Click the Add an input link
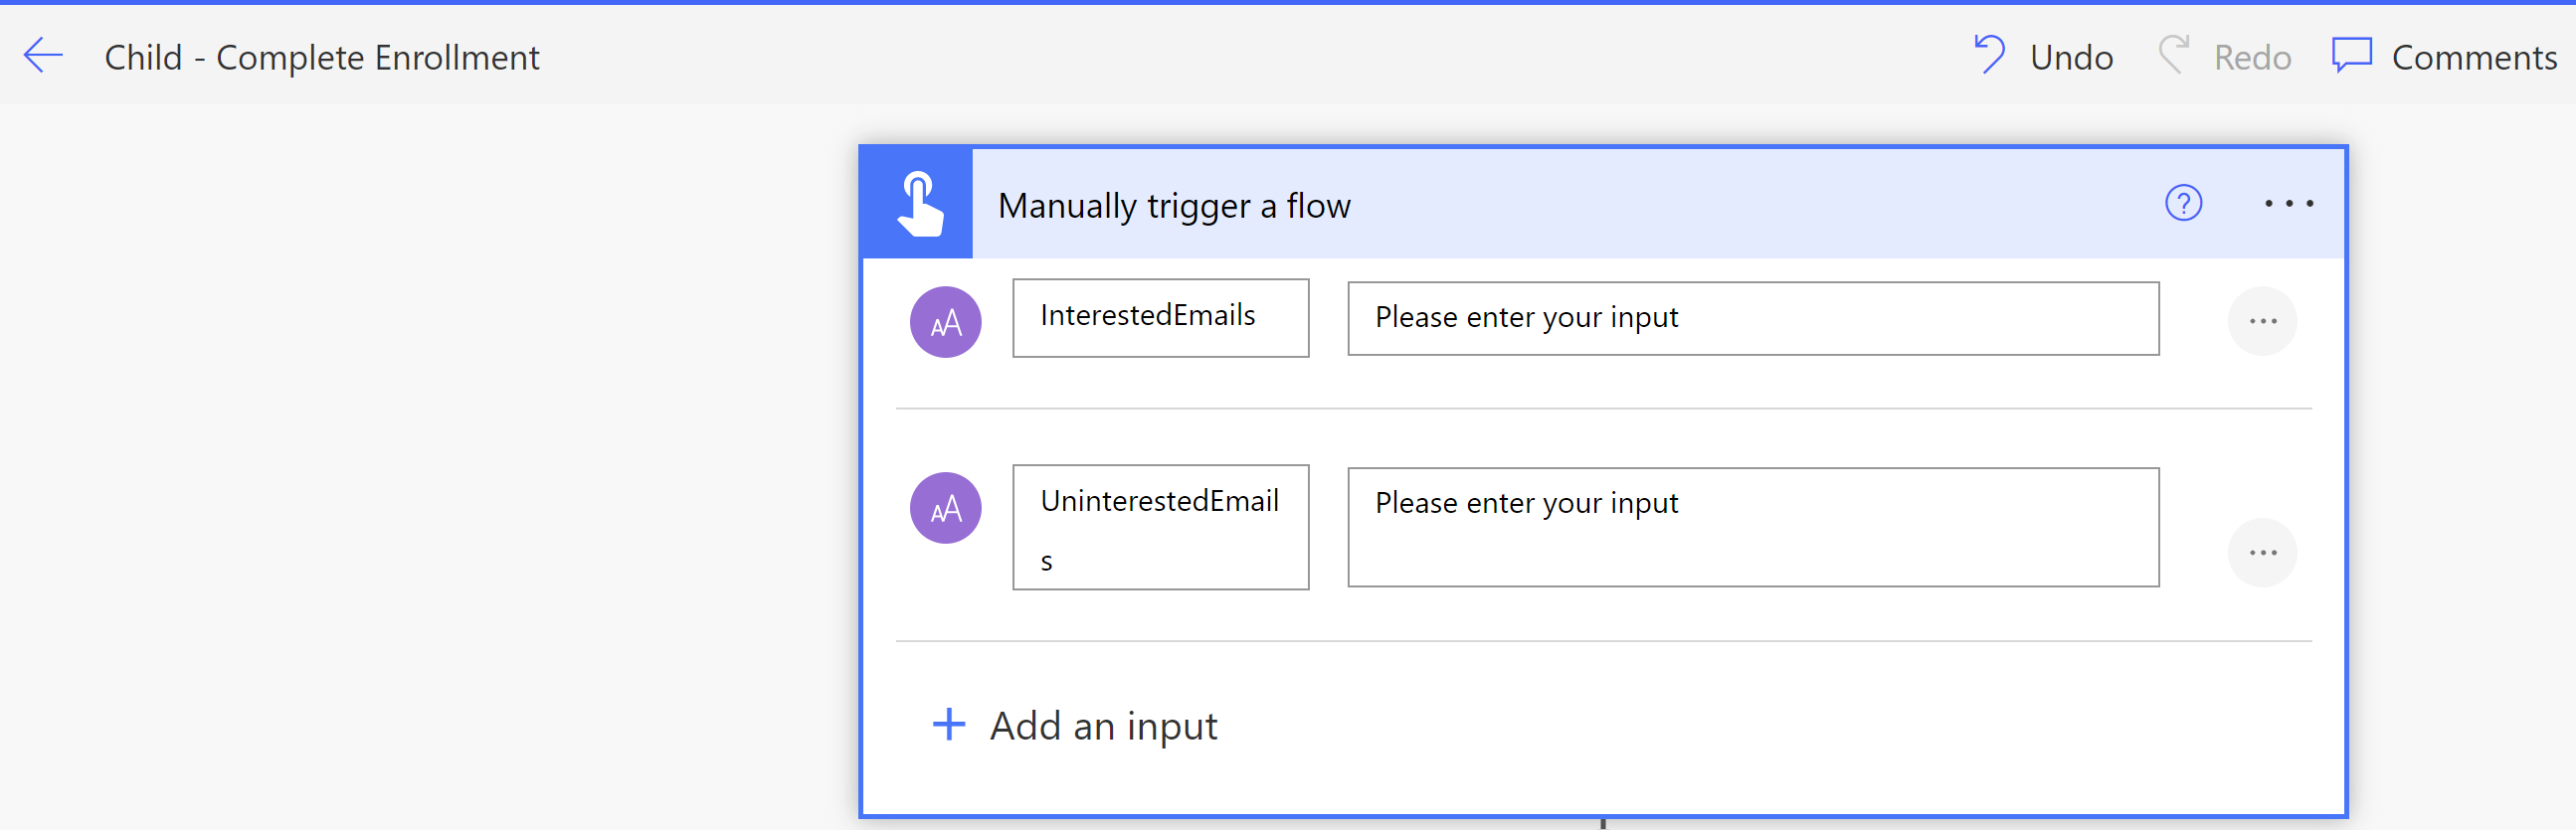2576x830 pixels. [x=1103, y=726]
